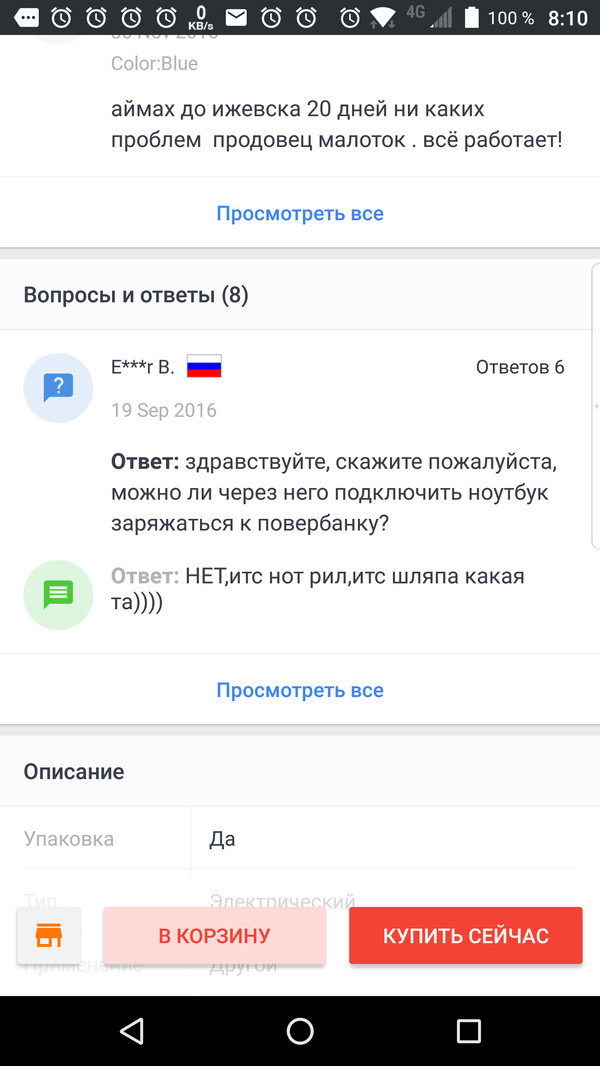Viewport: 600px width, 1066px height.
Task: Show all answers via Ответов 6
Action: [x=520, y=366]
